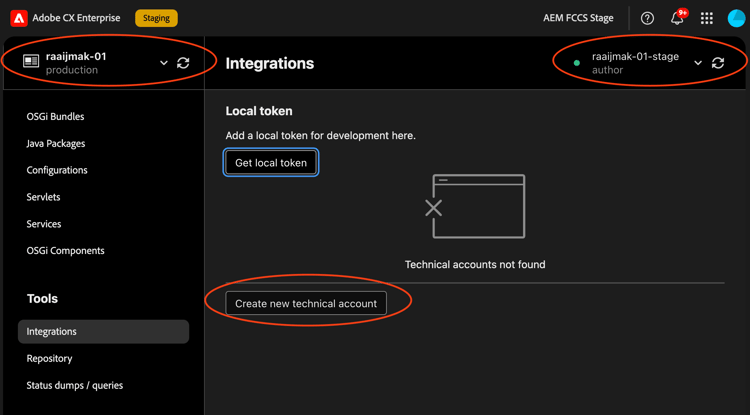Click Create new technical account
This screenshot has height=415, width=750.
(x=306, y=303)
